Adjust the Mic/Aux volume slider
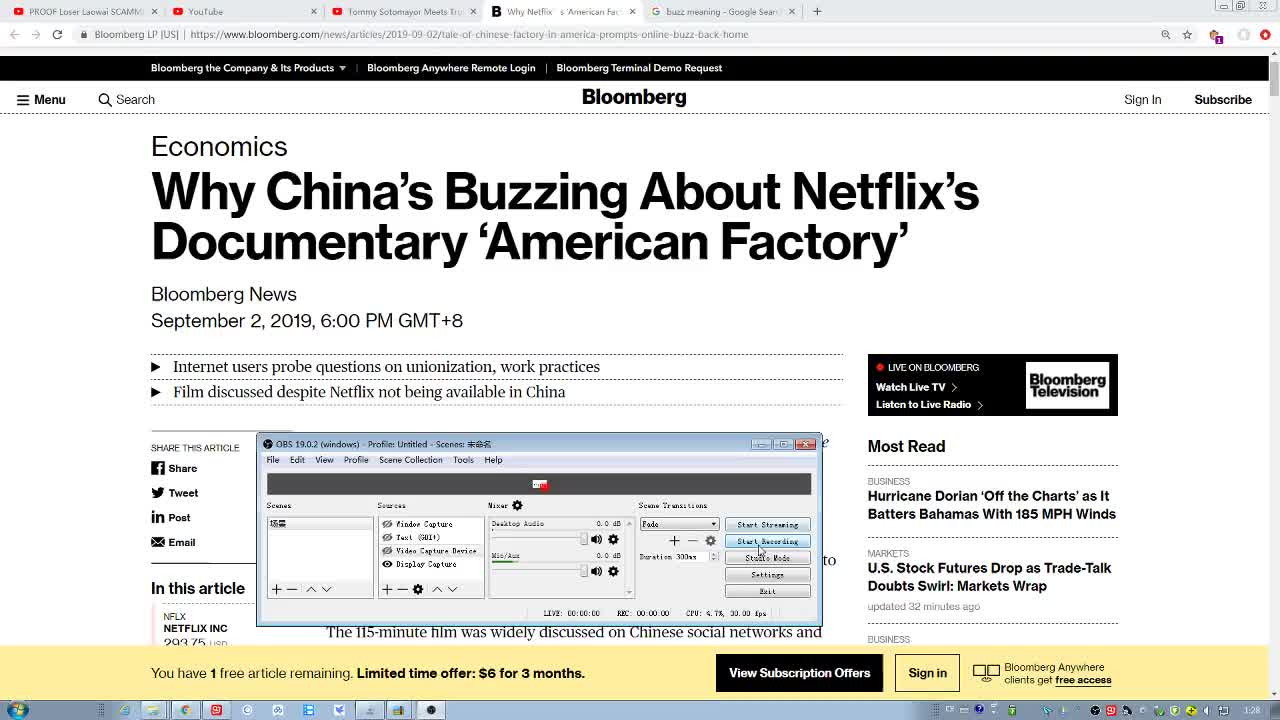Viewport: 1280px width, 720px height. tap(539, 571)
